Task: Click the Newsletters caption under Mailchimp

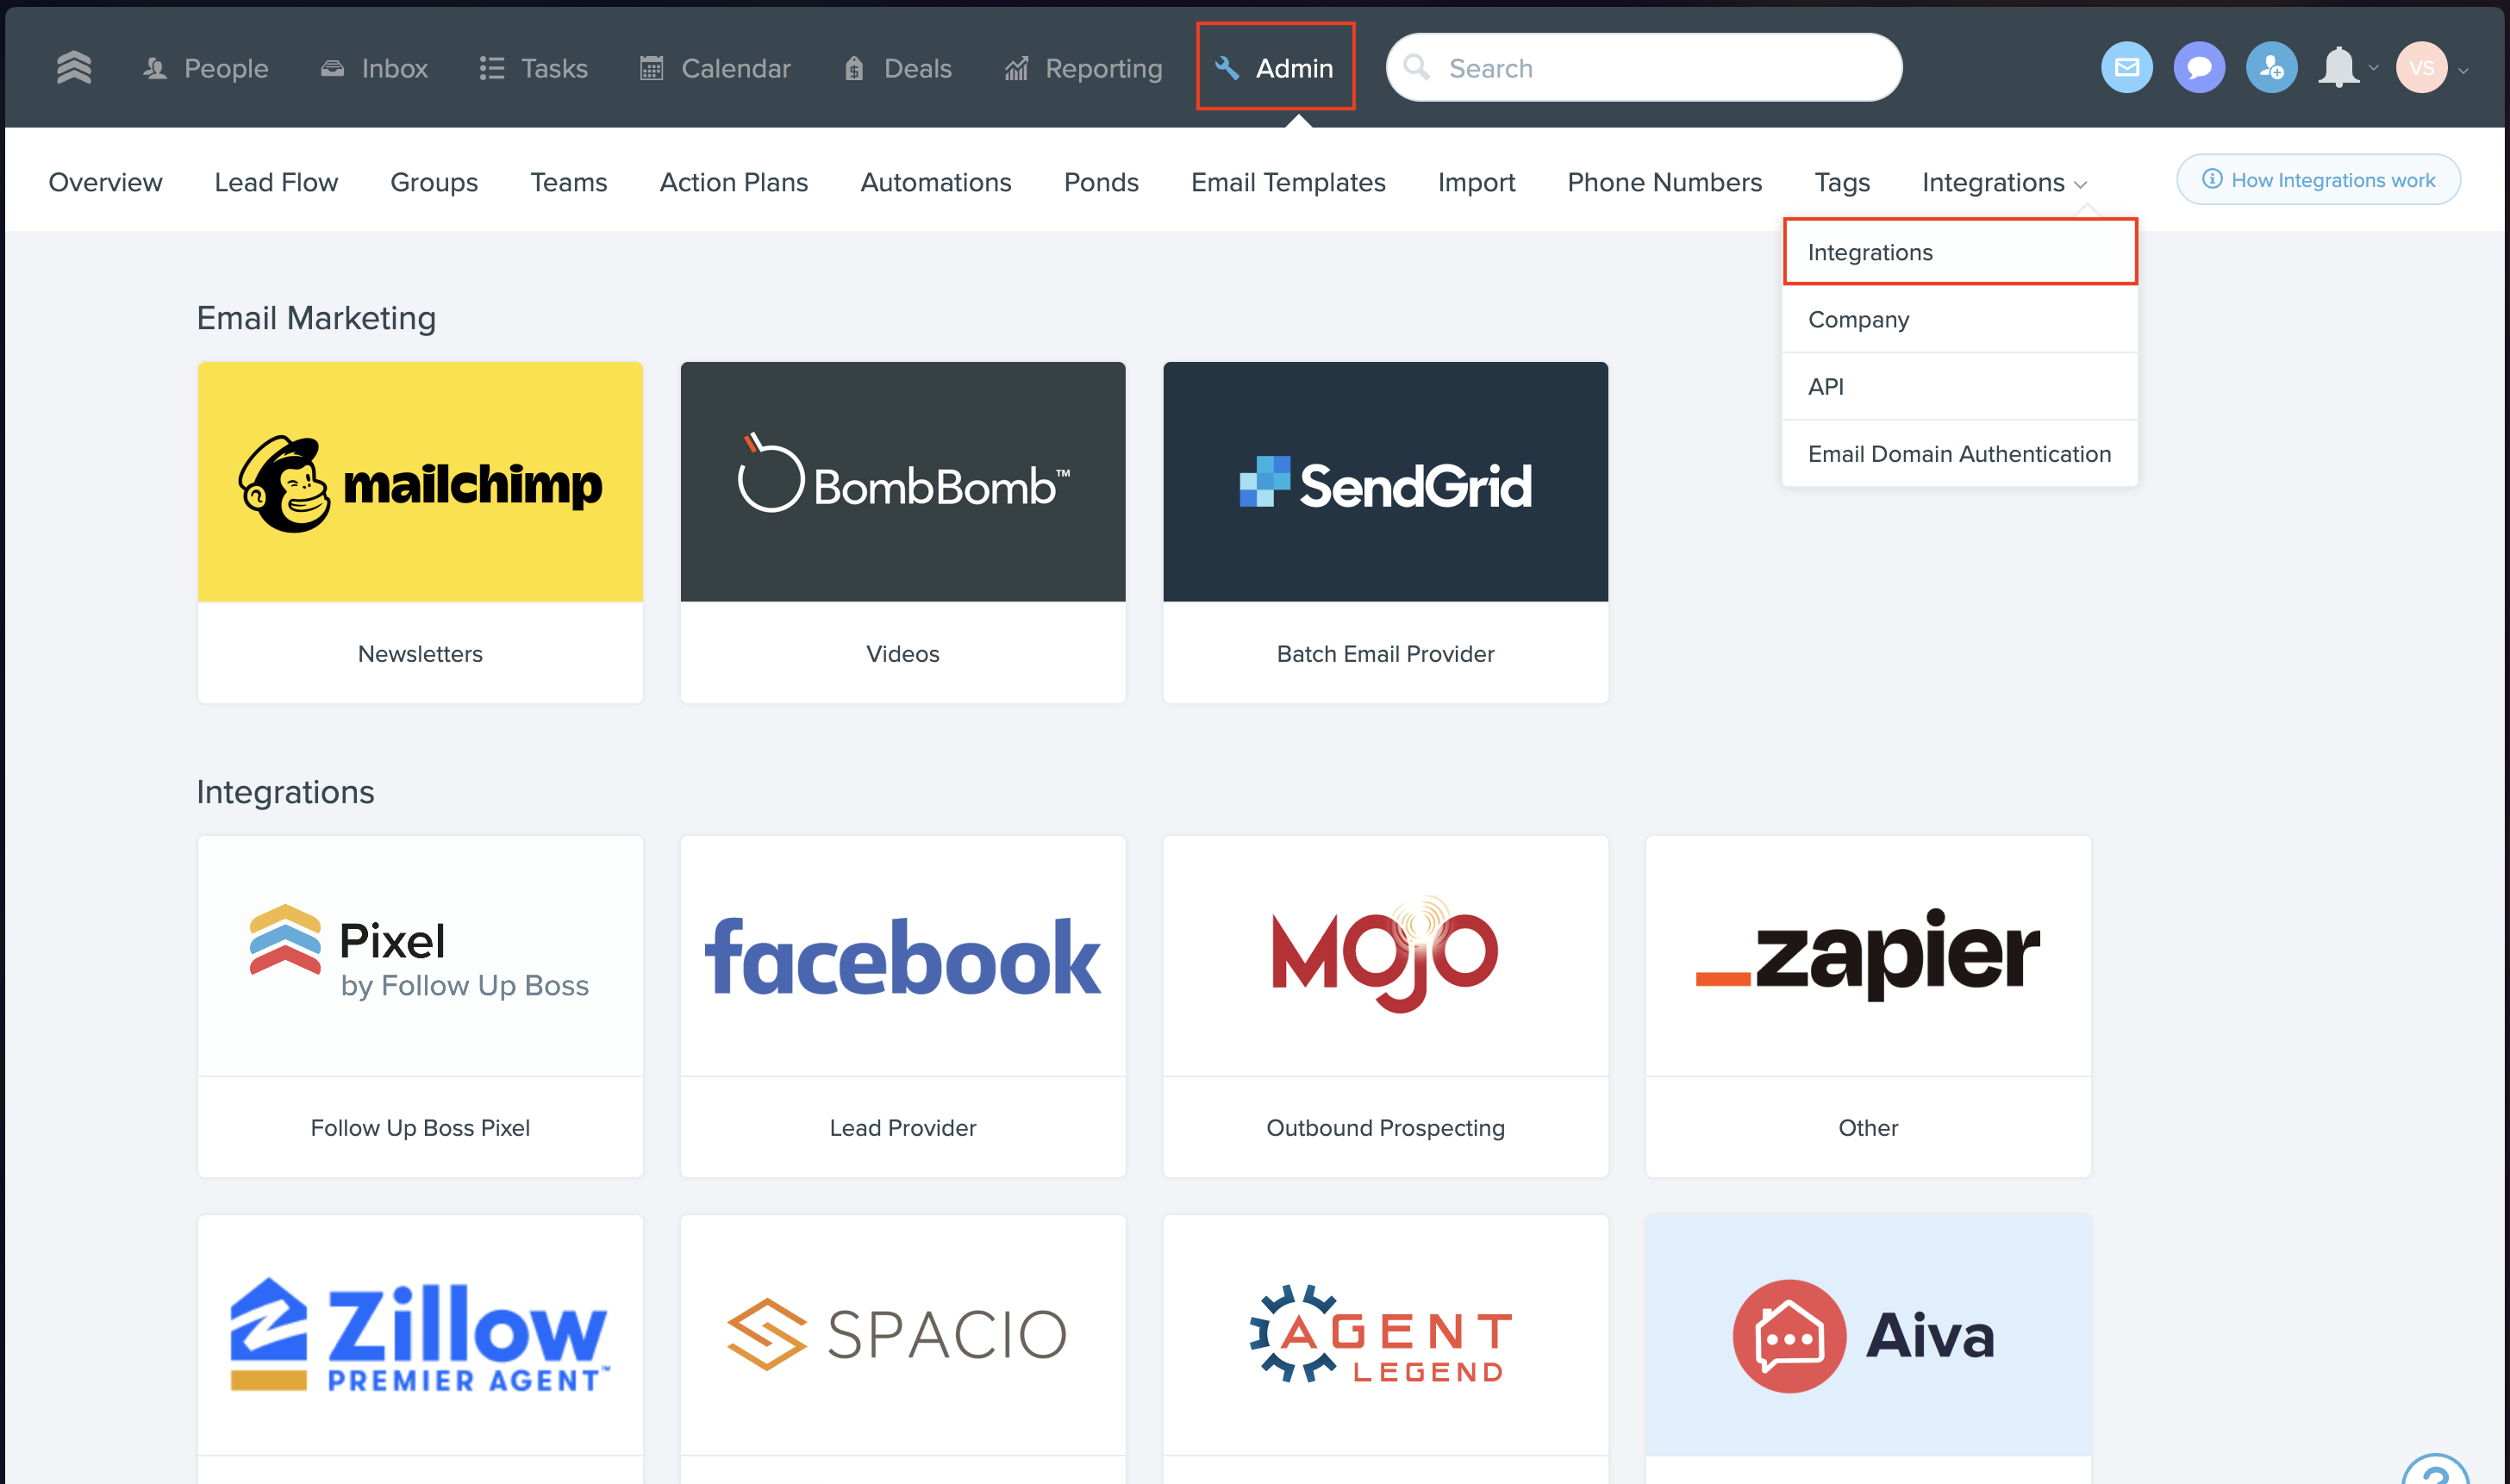Action: (420, 654)
